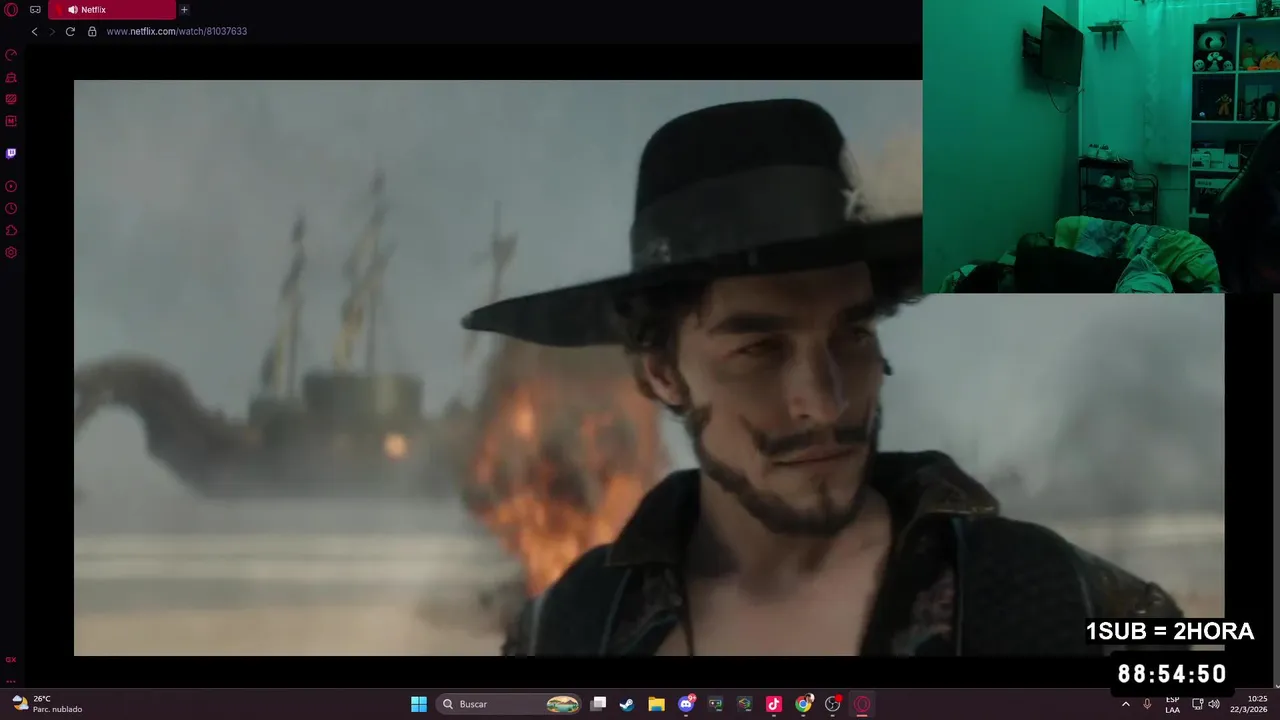Launch Steam from the taskbar
This screenshot has width=1280, height=720.
(627, 704)
